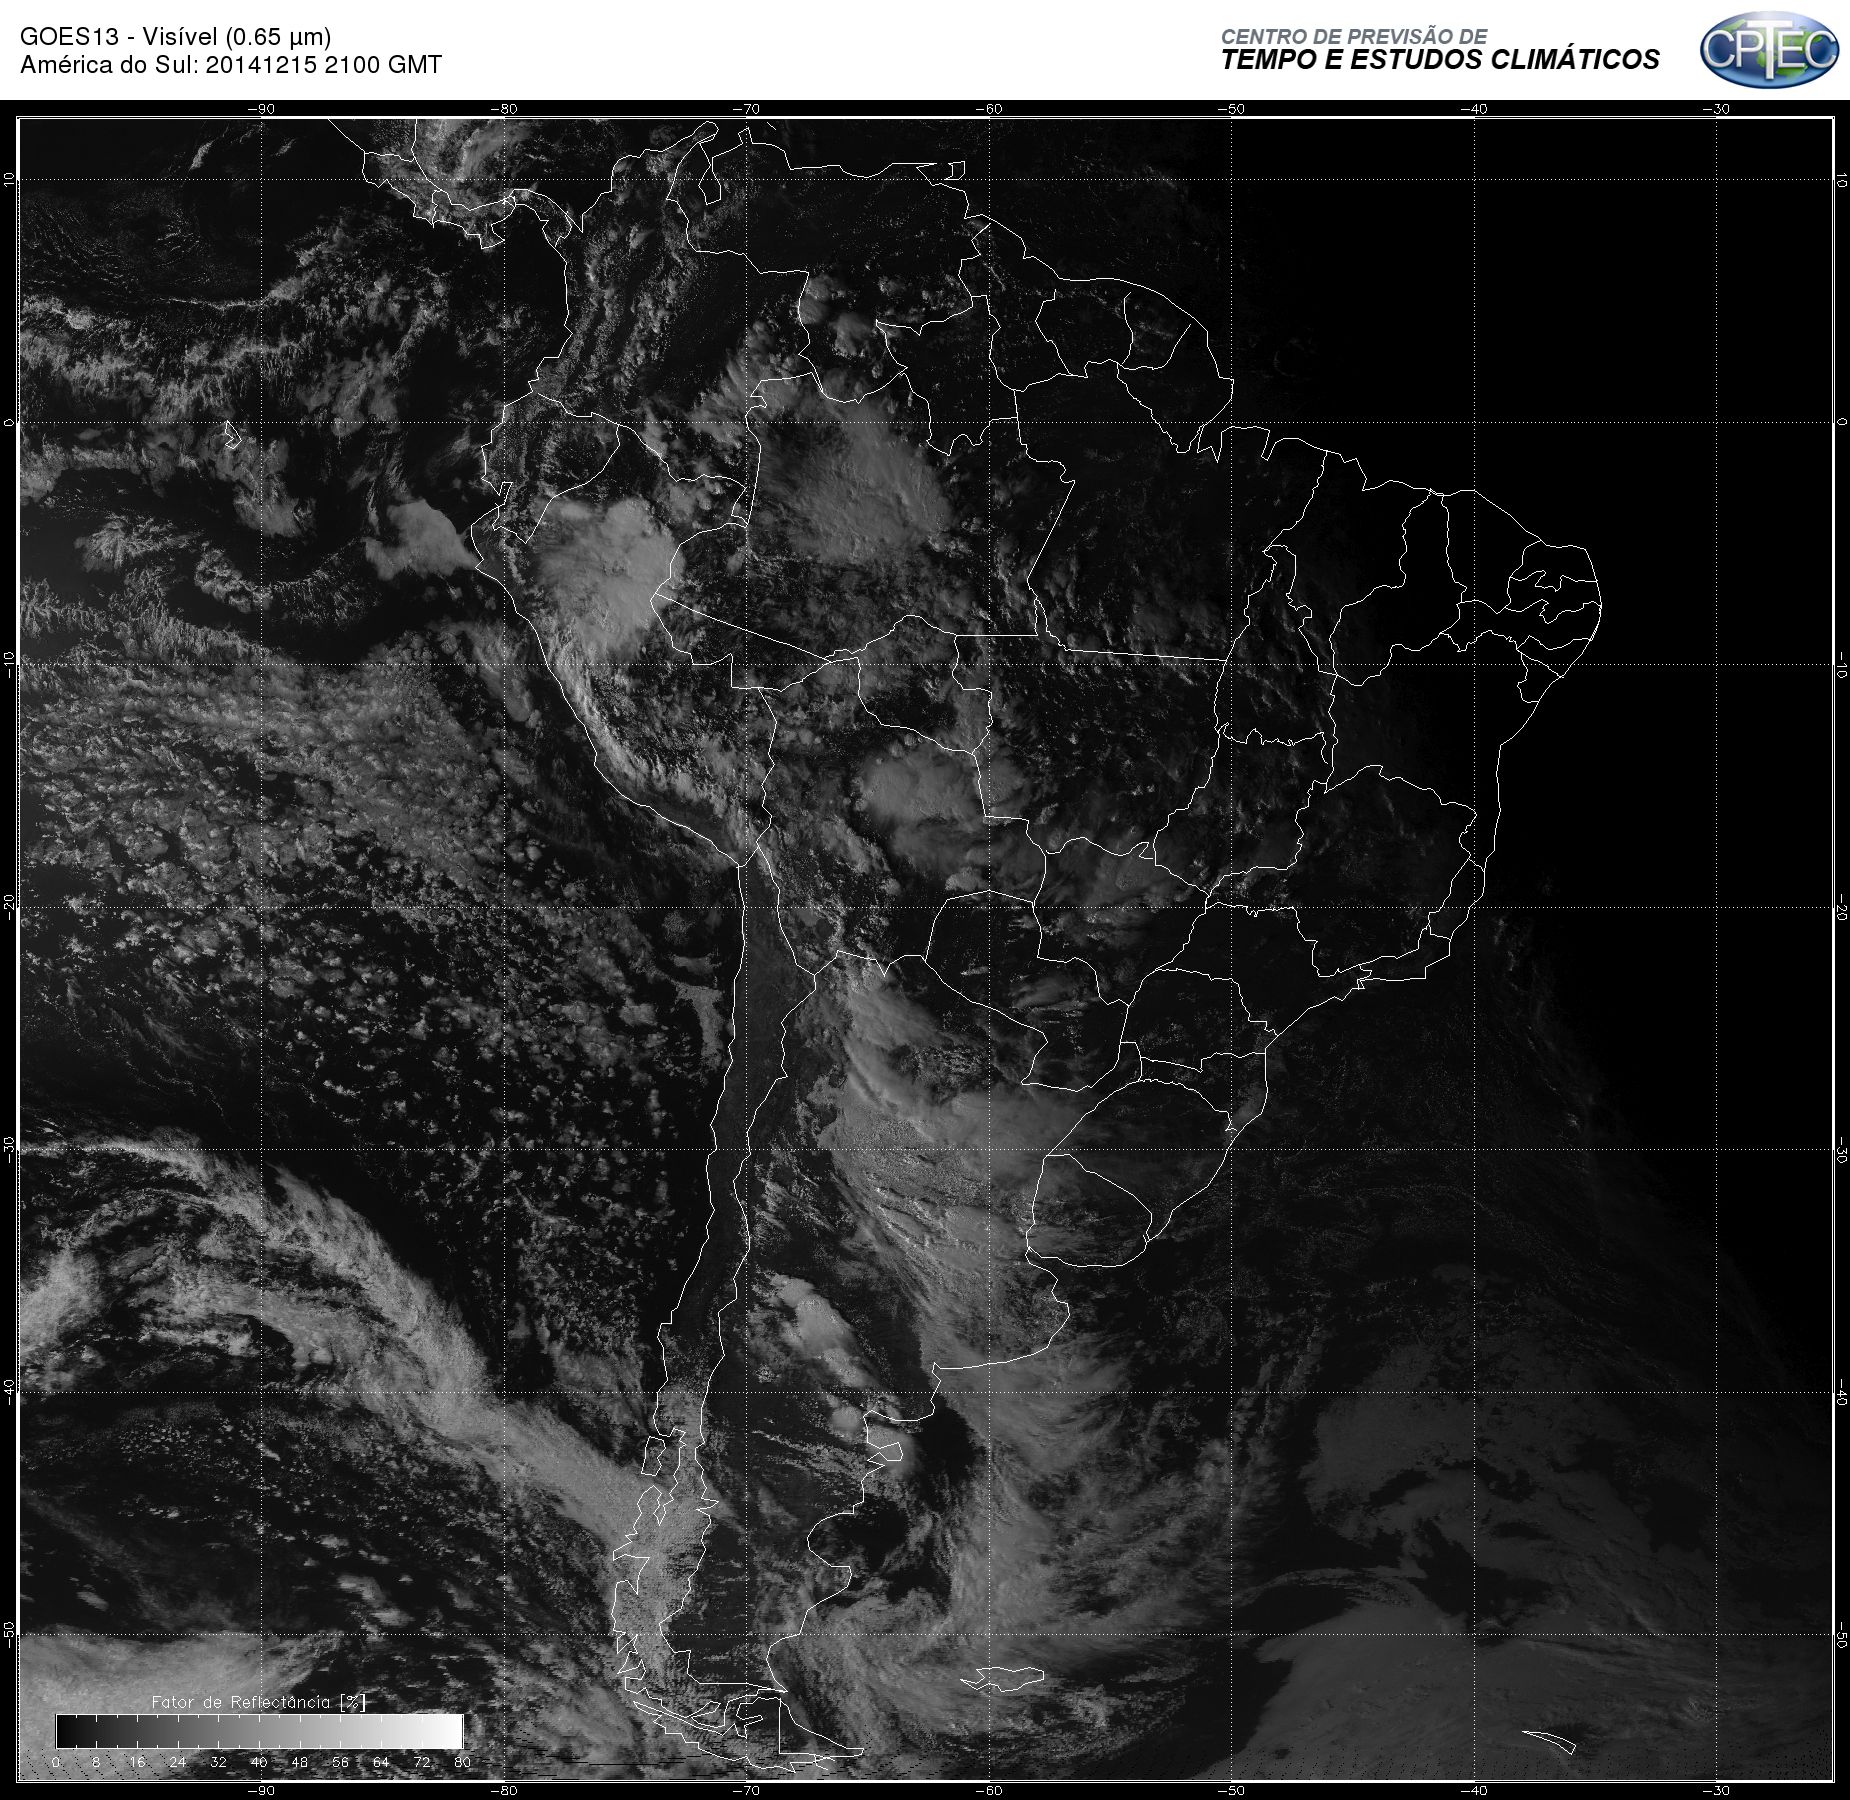Screen dimensions: 1850x1800
Task: Click the '-90' longitude label on top axis
Action: 261,109
